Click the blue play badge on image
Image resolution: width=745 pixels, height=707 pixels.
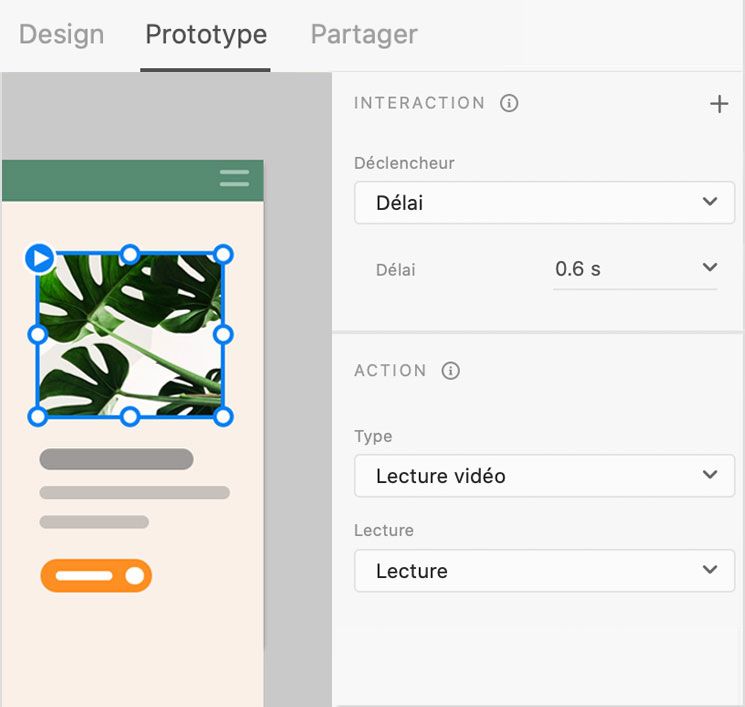pyautogui.click(x=39, y=258)
